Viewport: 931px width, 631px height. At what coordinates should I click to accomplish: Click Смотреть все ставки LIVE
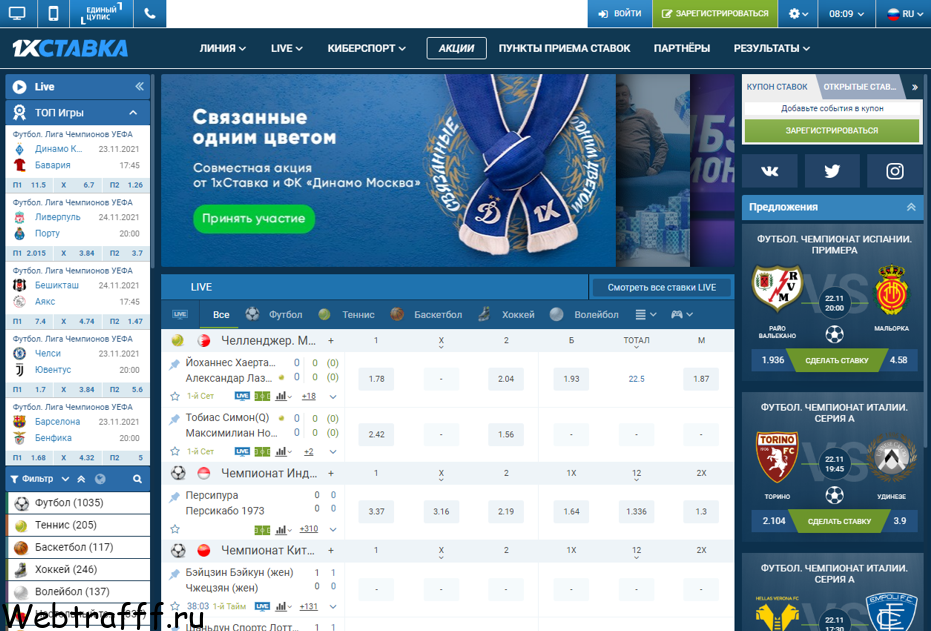pyautogui.click(x=661, y=287)
